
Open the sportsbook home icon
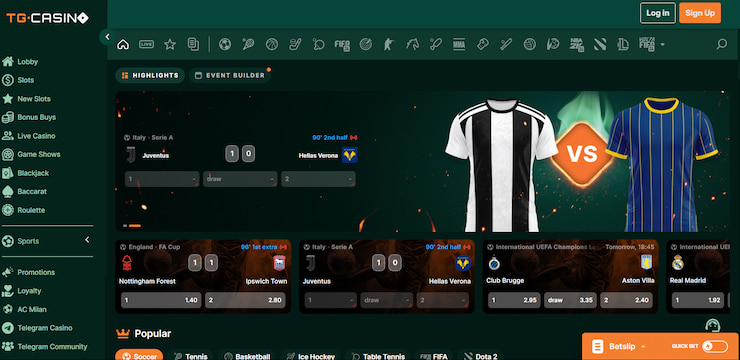pyautogui.click(x=123, y=44)
